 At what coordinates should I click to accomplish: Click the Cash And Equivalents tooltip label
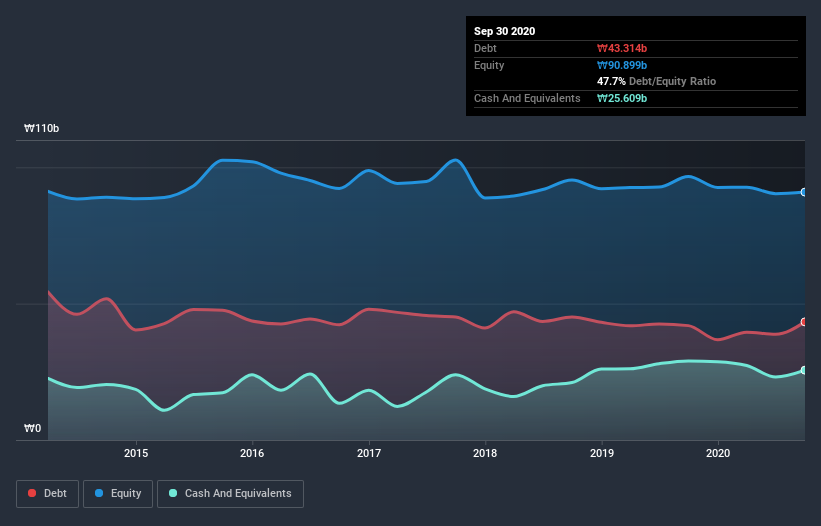527,98
